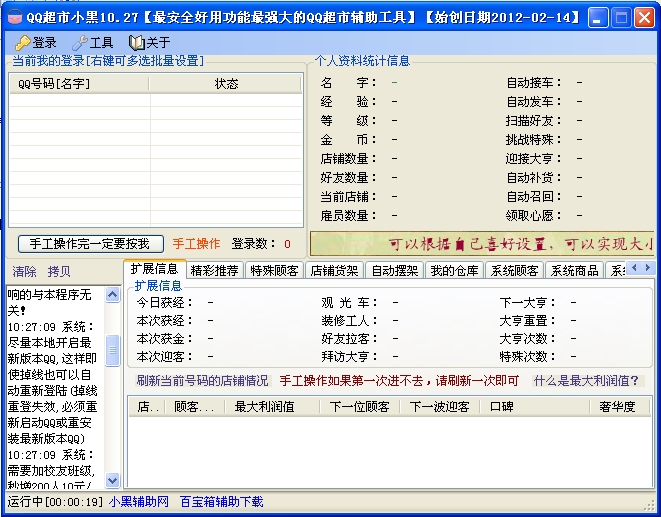Open the 工具 menu
The width and height of the screenshot is (661, 517).
(92, 43)
